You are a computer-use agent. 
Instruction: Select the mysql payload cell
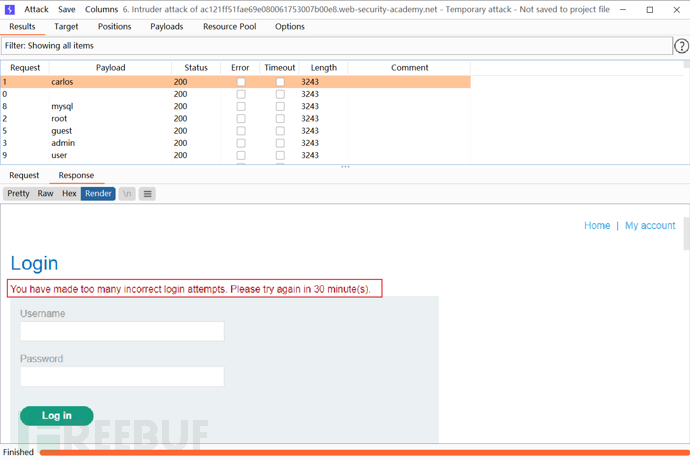tap(110, 107)
